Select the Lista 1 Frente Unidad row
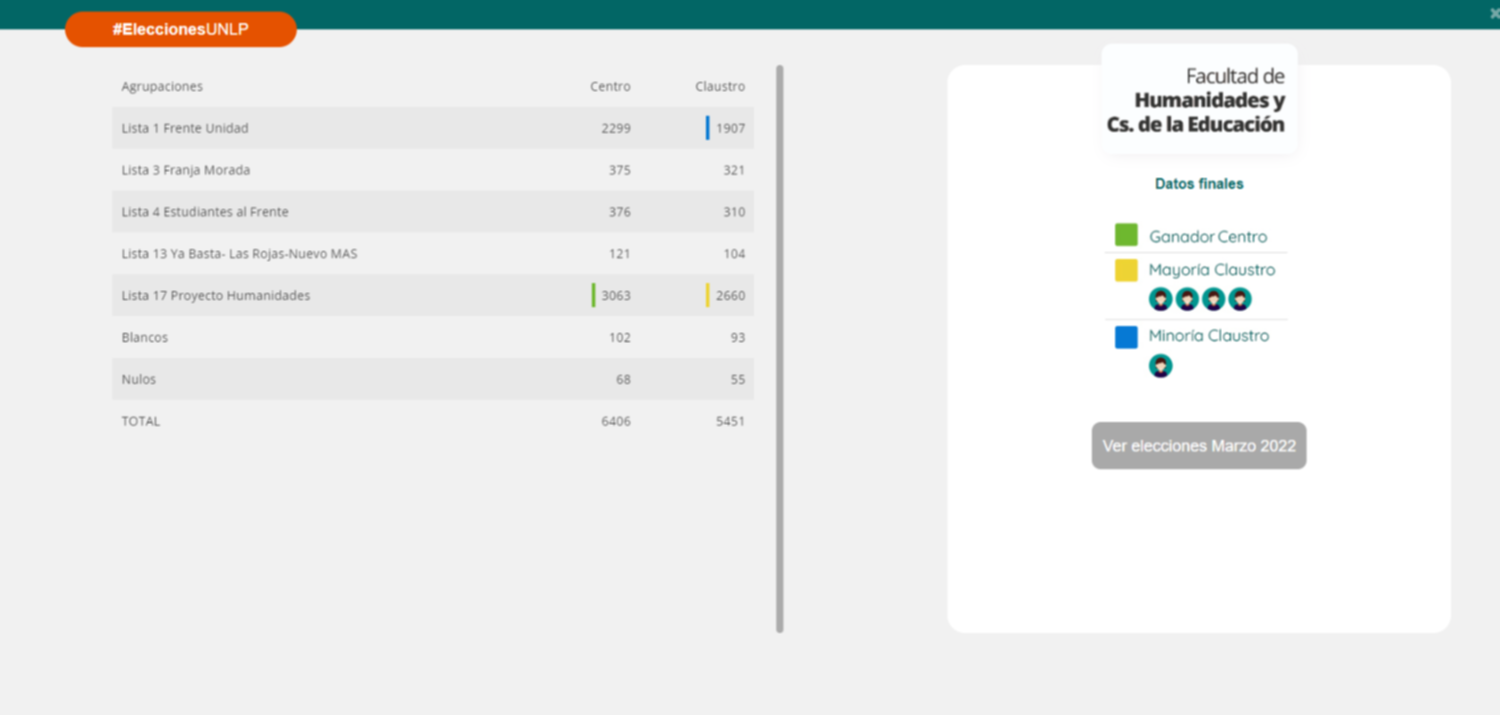The width and height of the screenshot is (1500, 715). (x=432, y=128)
